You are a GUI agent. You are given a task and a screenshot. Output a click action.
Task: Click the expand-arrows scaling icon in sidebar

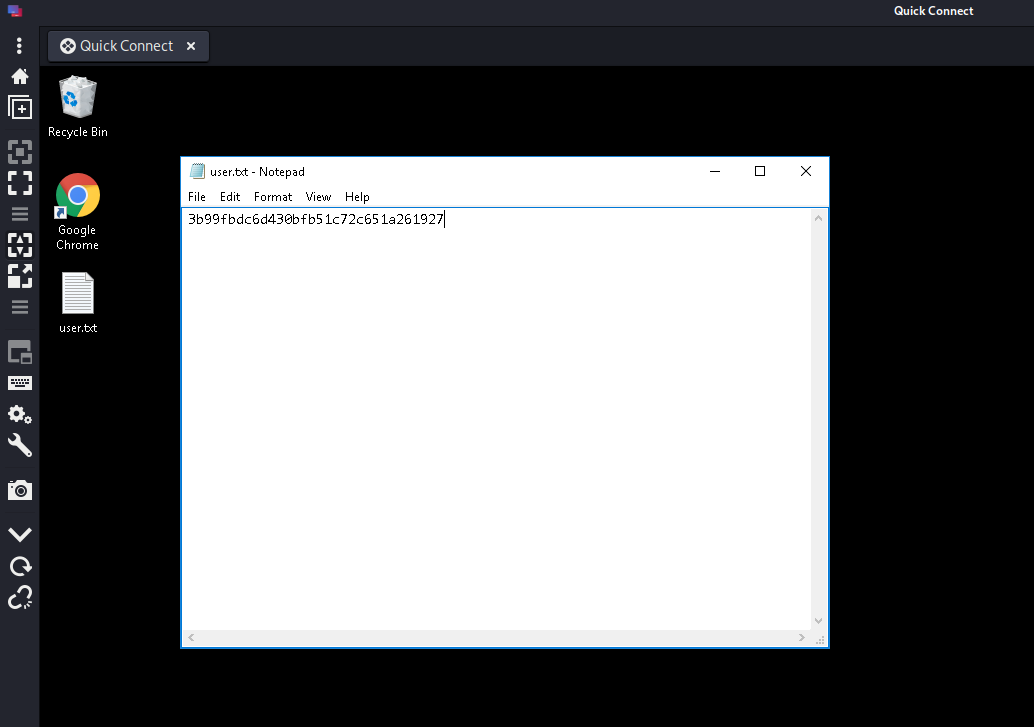pos(20,276)
